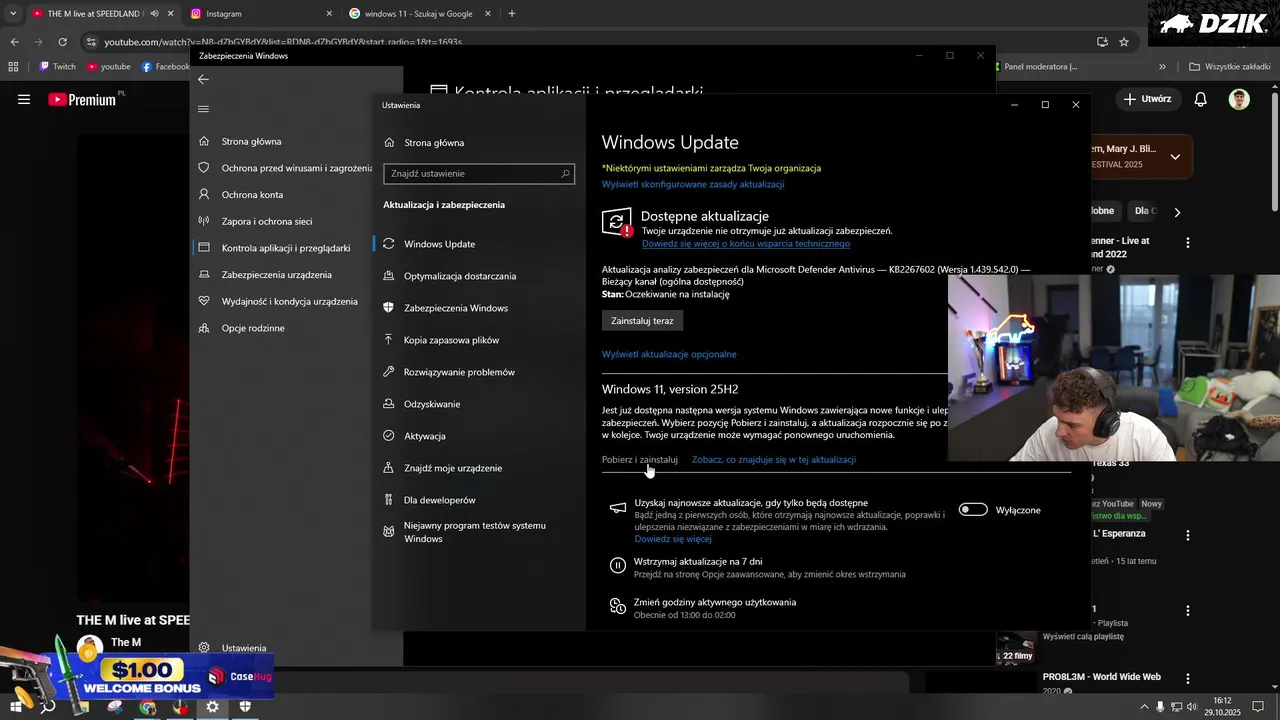The height and width of the screenshot is (720, 1280).
Task: Open the Twitch bookmark
Action: 57,67
